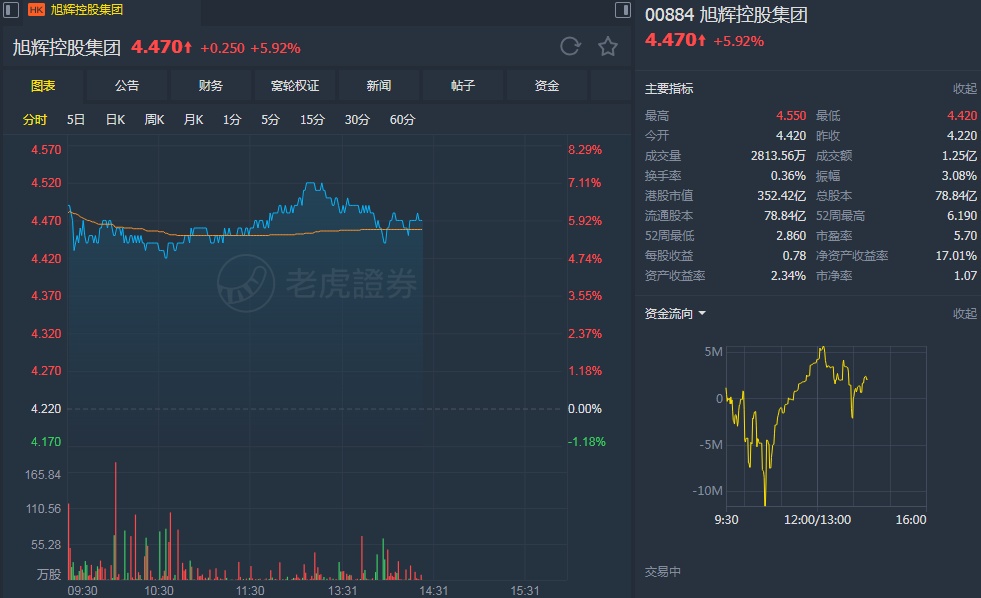981x598 pixels.
Task: Select the 日K chart period
Action: coord(115,120)
